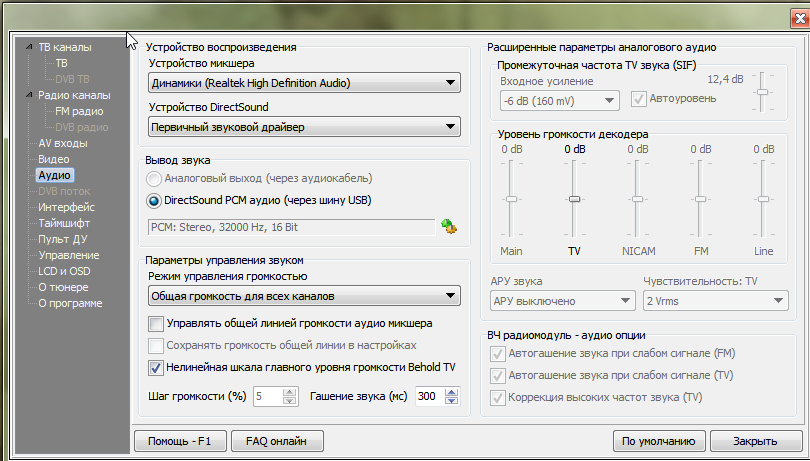Expand the DirectSound device dropdown

tap(303, 127)
